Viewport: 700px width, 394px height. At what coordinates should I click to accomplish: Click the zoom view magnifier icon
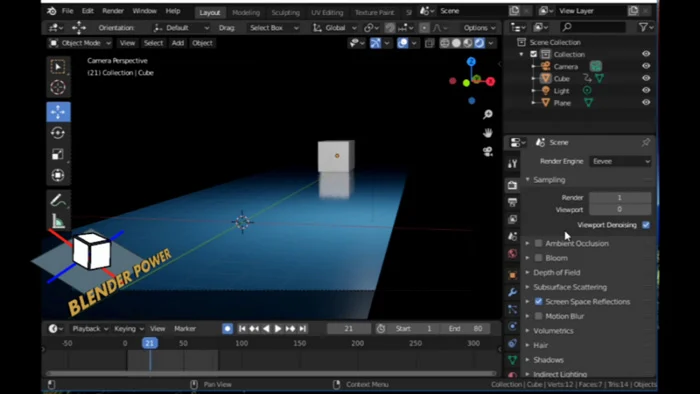[x=488, y=115]
